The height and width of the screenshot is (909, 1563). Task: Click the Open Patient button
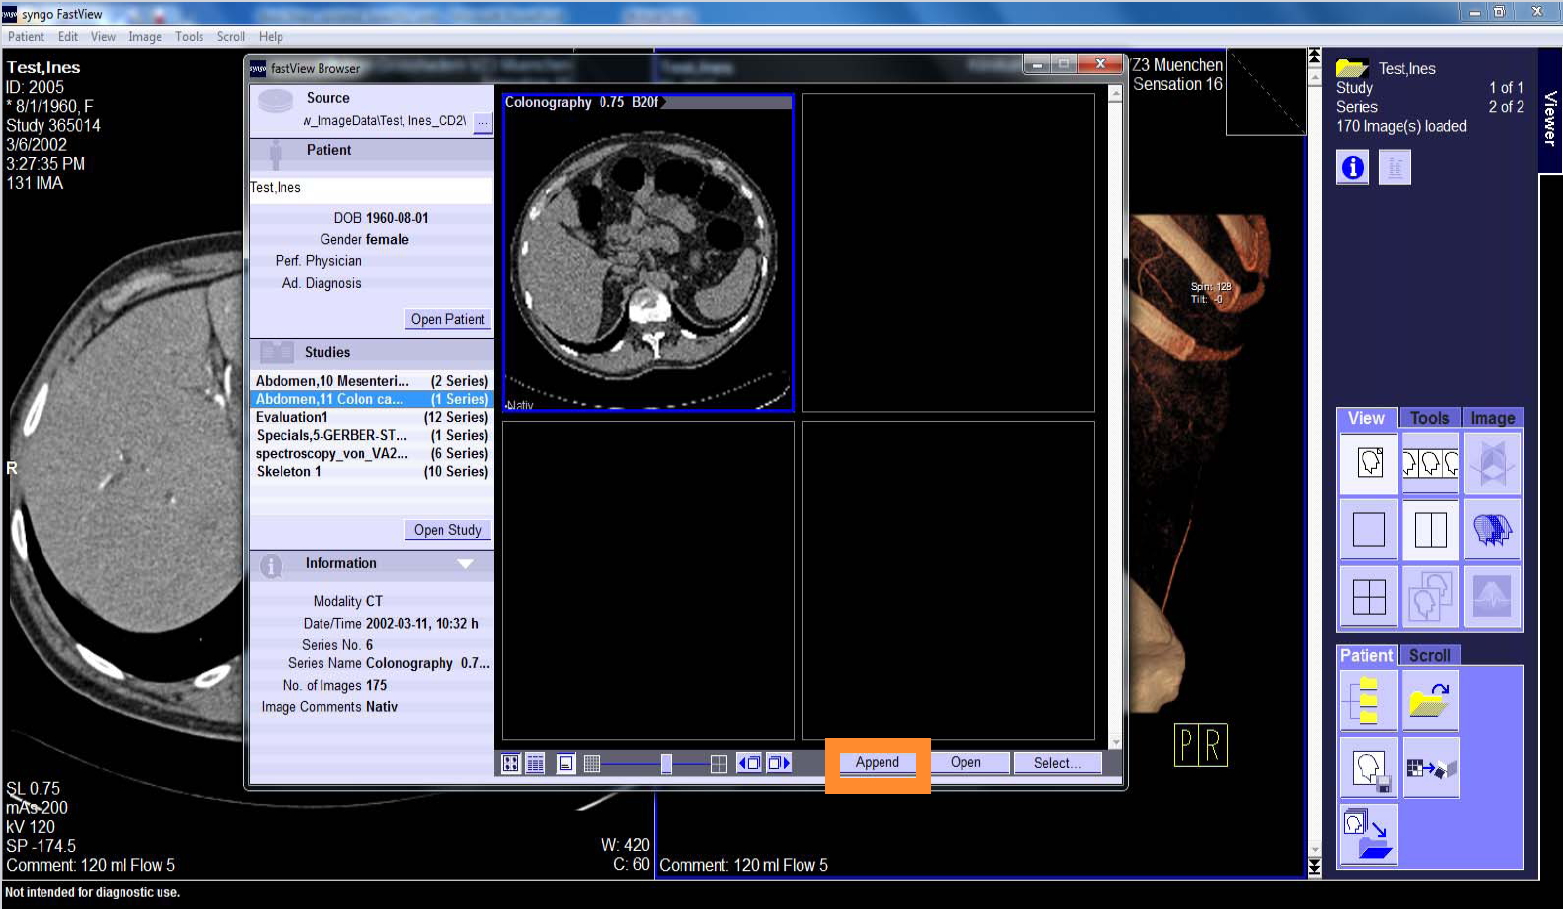point(447,319)
